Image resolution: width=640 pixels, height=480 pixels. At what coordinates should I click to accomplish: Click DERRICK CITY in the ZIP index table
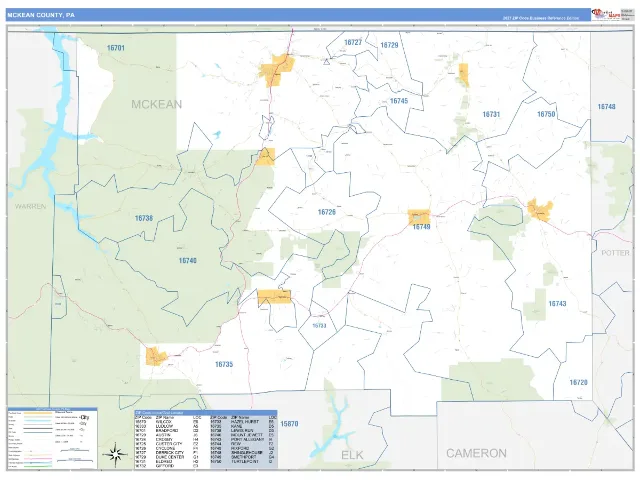coord(170,453)
